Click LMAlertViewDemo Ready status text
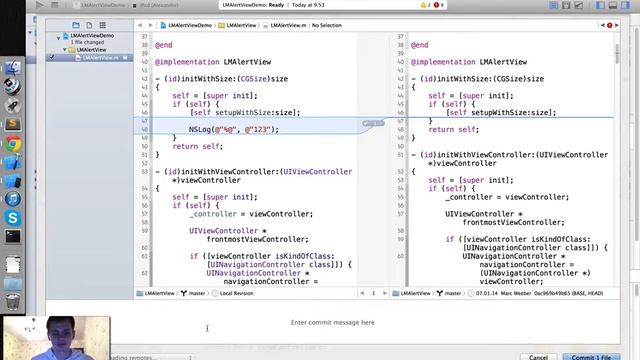The width and height of the screenshot is (640, 360). (253, 5)
